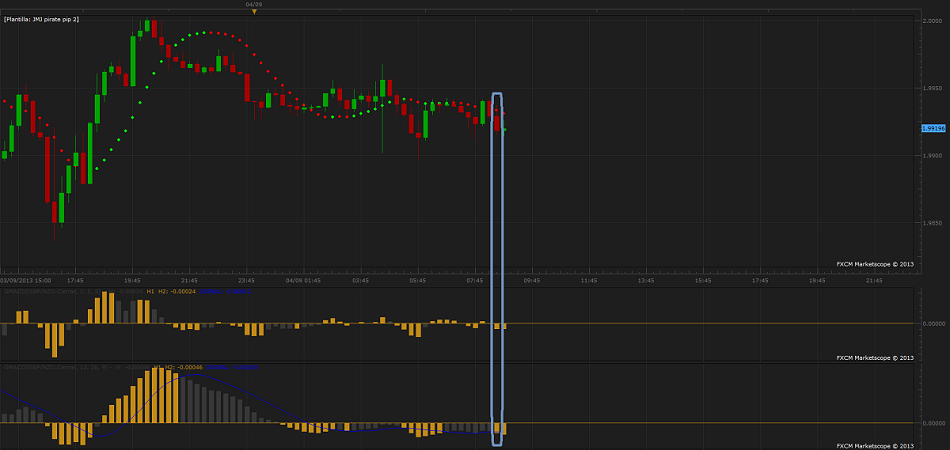Click the zero level value in second GMACD panel
The image size is (950, 450).
932,423
